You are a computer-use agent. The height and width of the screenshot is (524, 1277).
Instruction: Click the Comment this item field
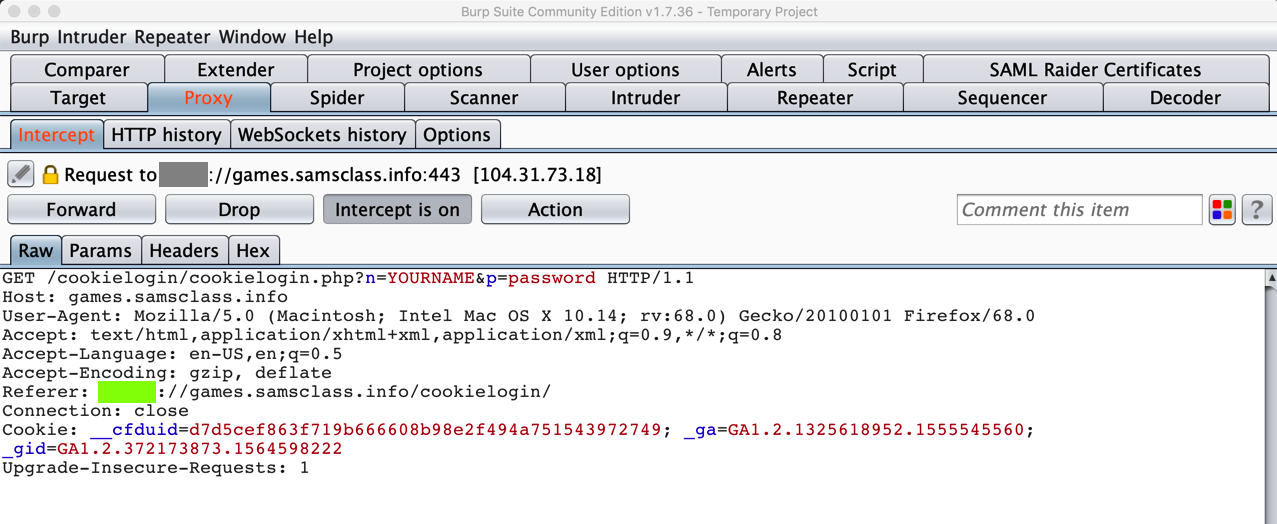click(1078, 210)
